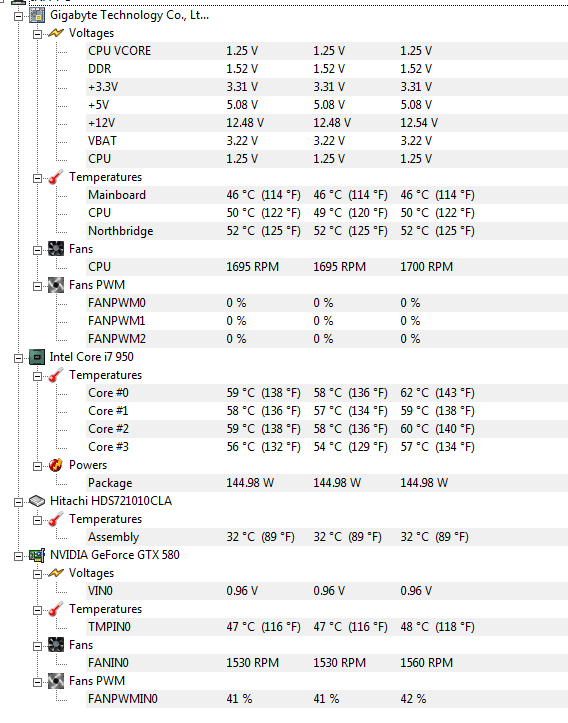This screenshot has height=723, width=568.
Task: Collapse the NVIDIA GeForce GTX 580 node
Action: point(18,556)
